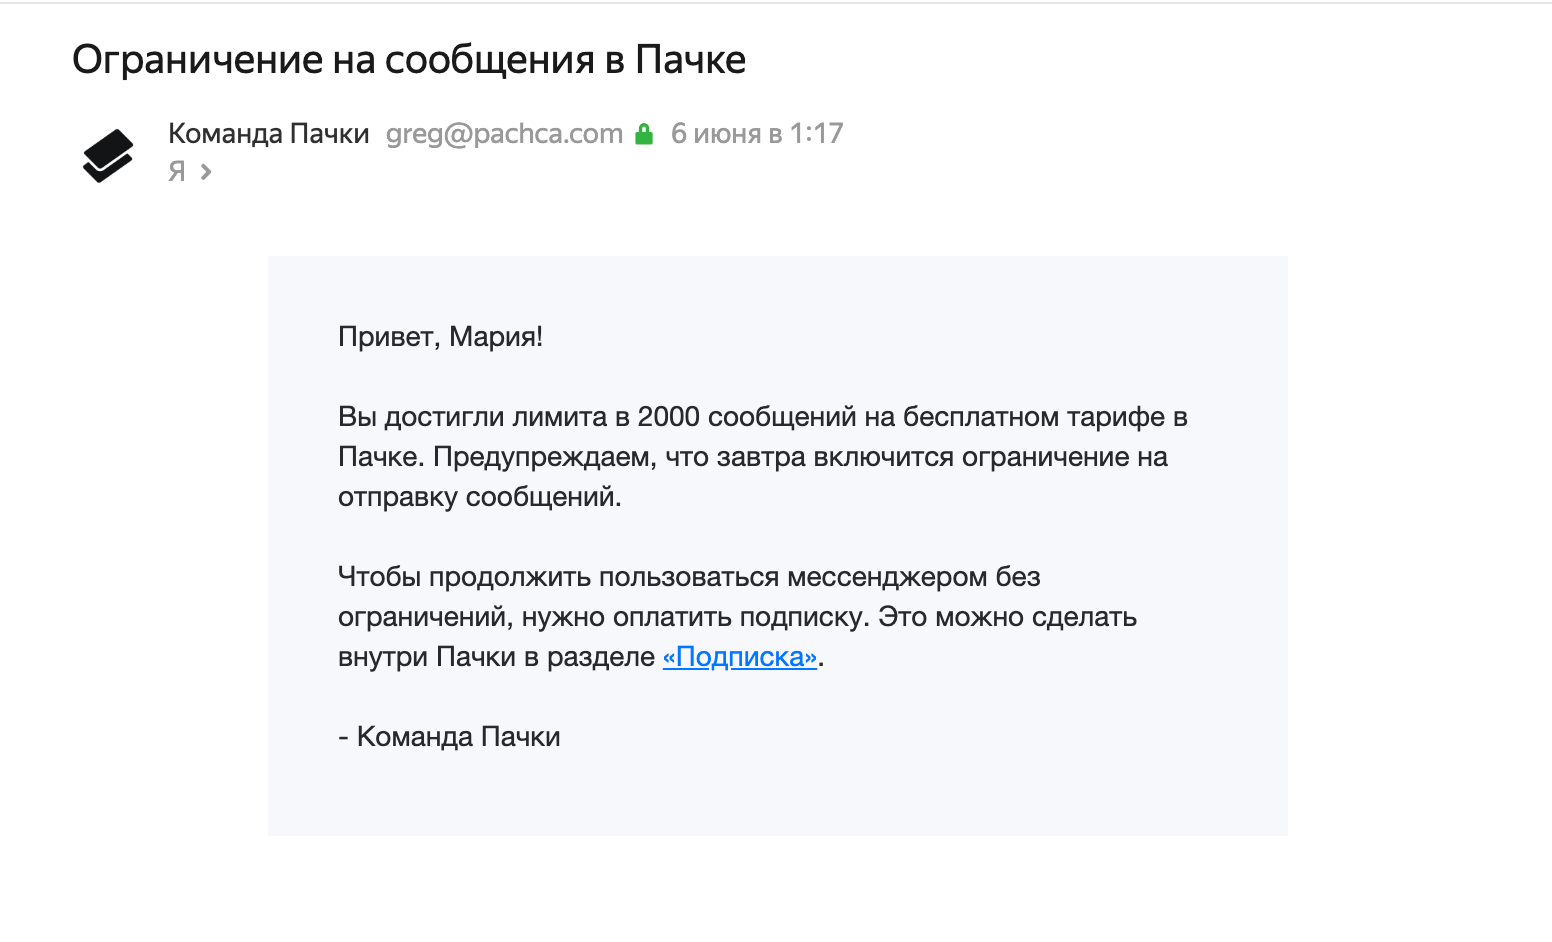Viewport: 1552px width, 942px height.
Task: Click the line "отправку сообщений."
Action: click(x=480, y=497)
